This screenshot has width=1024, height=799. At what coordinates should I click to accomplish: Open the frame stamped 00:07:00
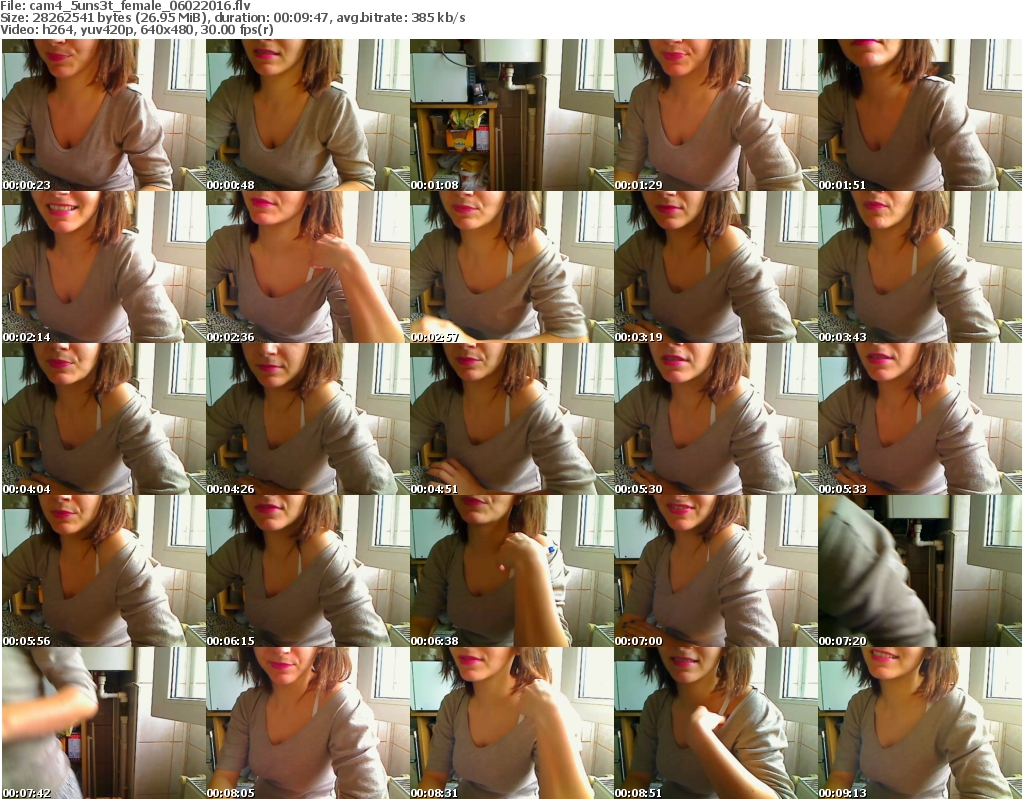[716, 571]
